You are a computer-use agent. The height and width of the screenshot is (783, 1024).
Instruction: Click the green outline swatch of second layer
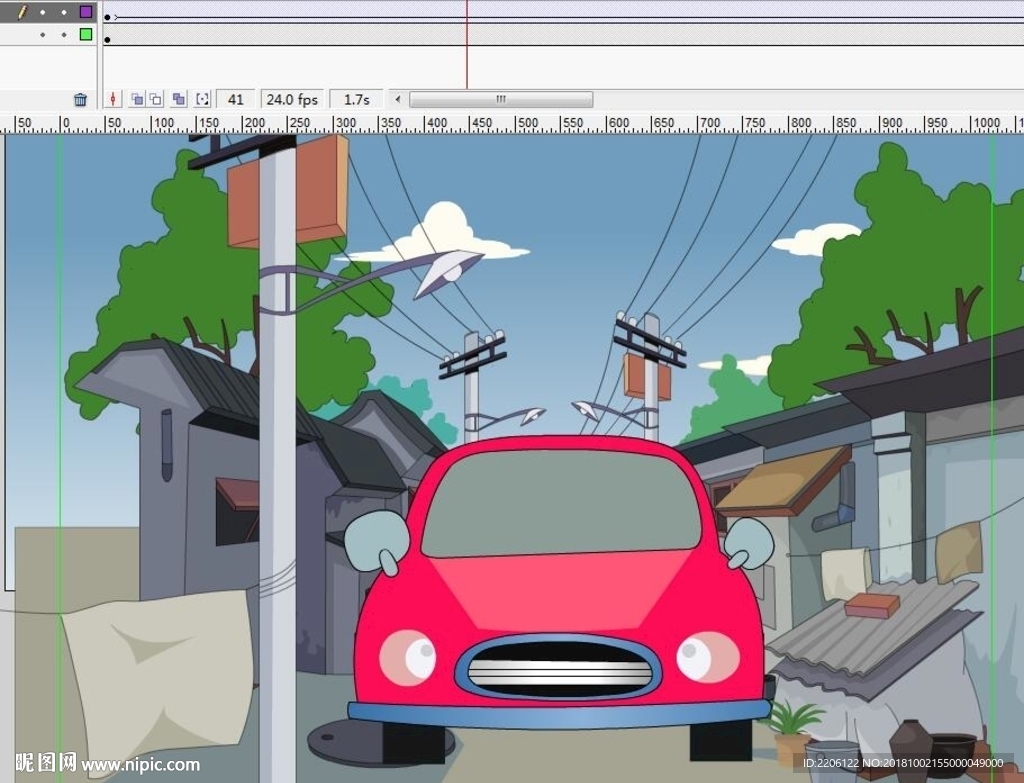click(86, 34)
